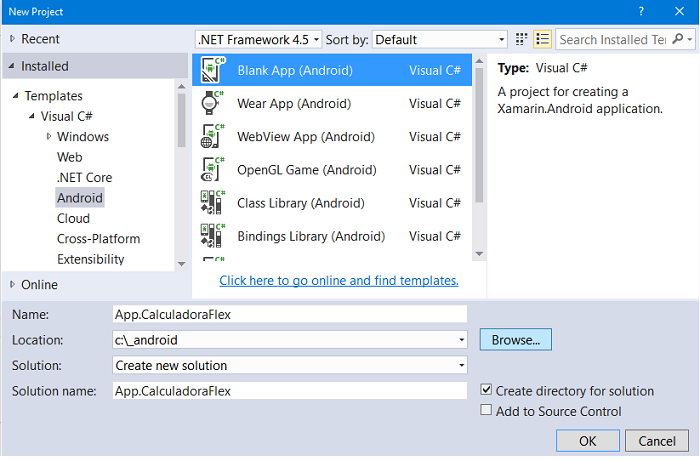Select .NET Core in the tree
Viewport: 700px width, 461px height.
(x=84, y=178)
